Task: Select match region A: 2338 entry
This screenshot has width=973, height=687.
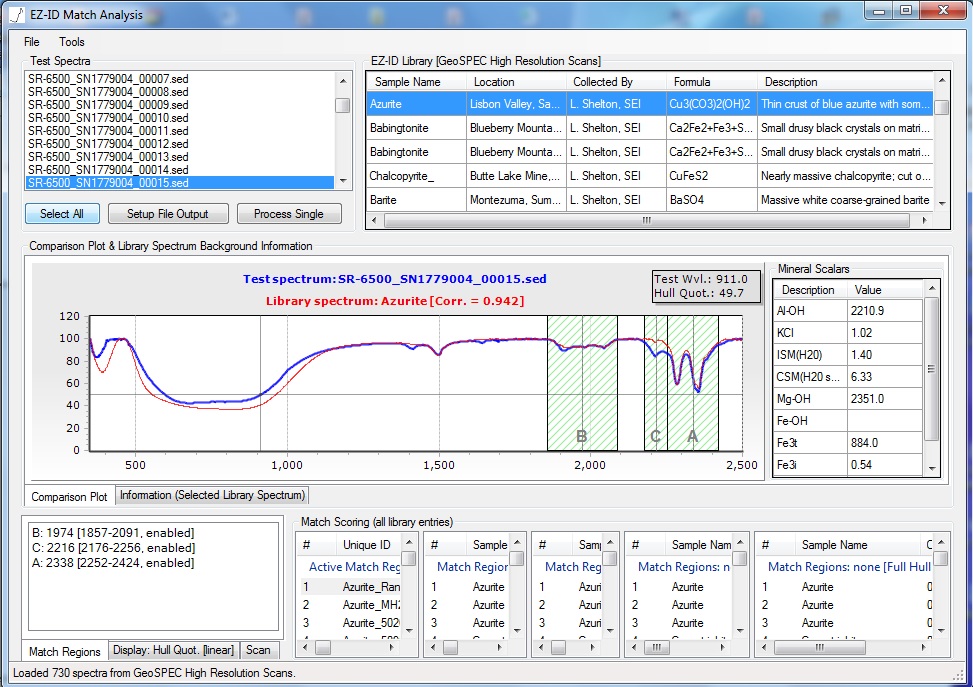Action: point(113,563)
